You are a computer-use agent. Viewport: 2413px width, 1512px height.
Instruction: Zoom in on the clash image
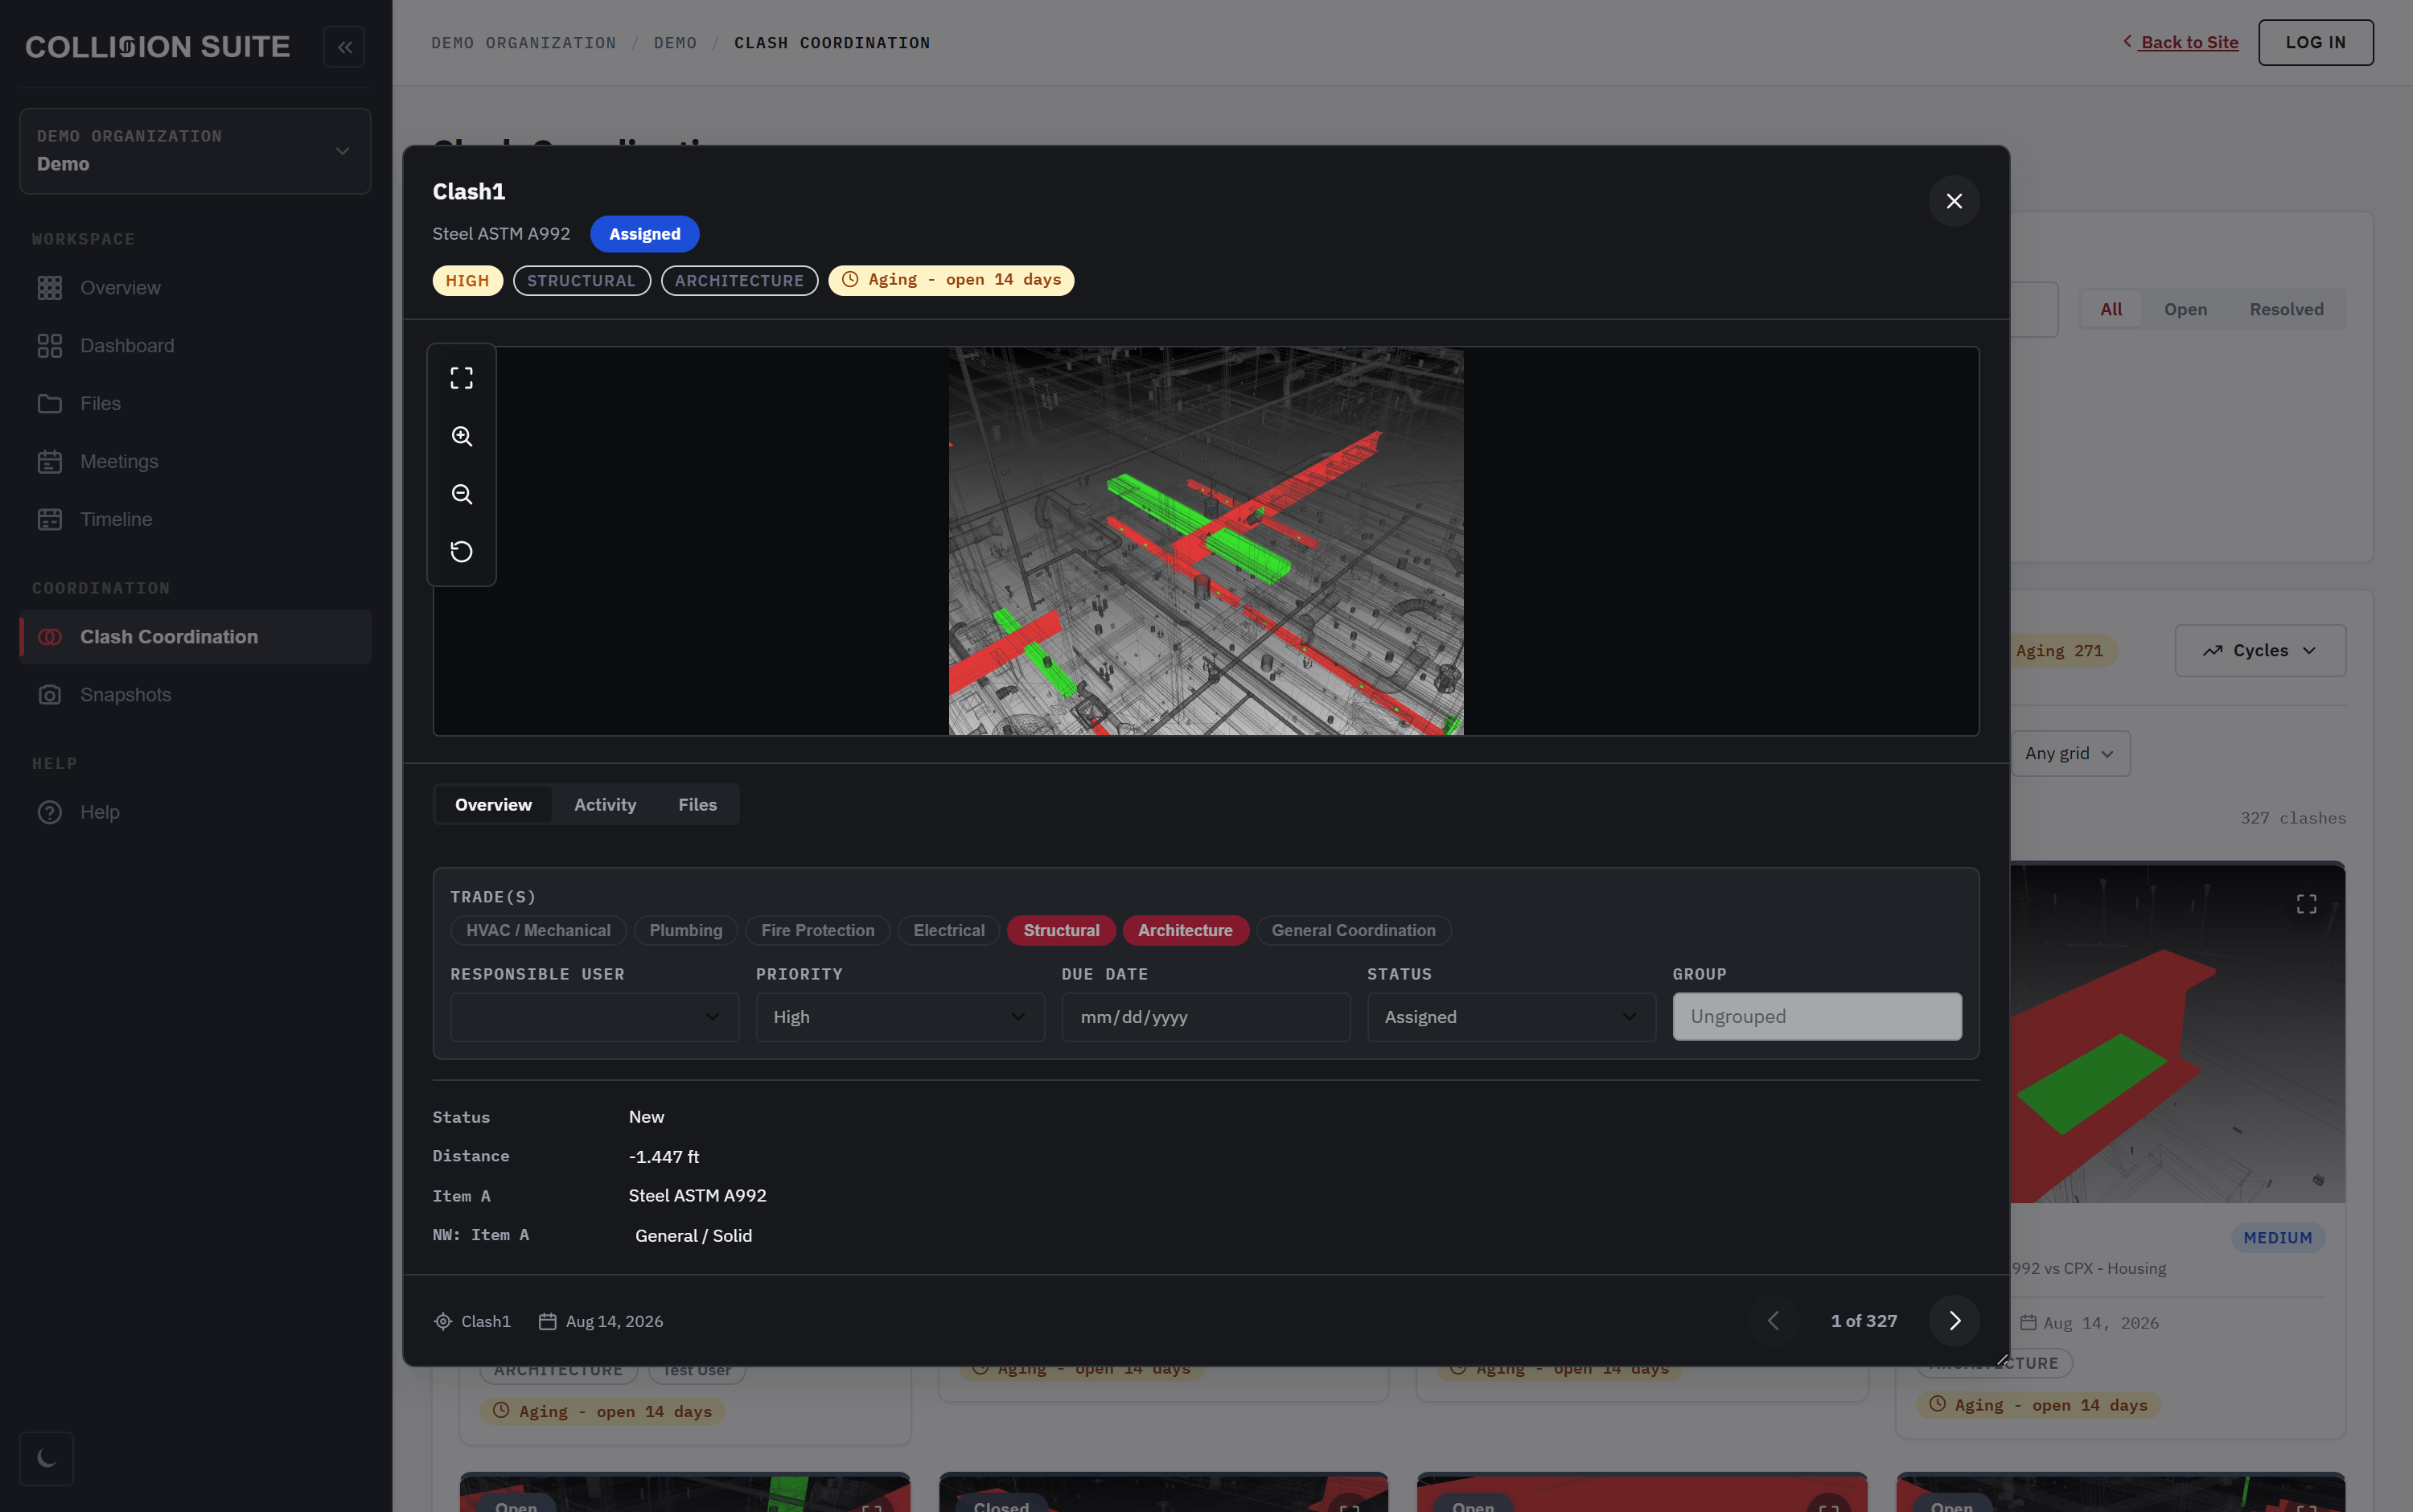(x=461, y=436)
